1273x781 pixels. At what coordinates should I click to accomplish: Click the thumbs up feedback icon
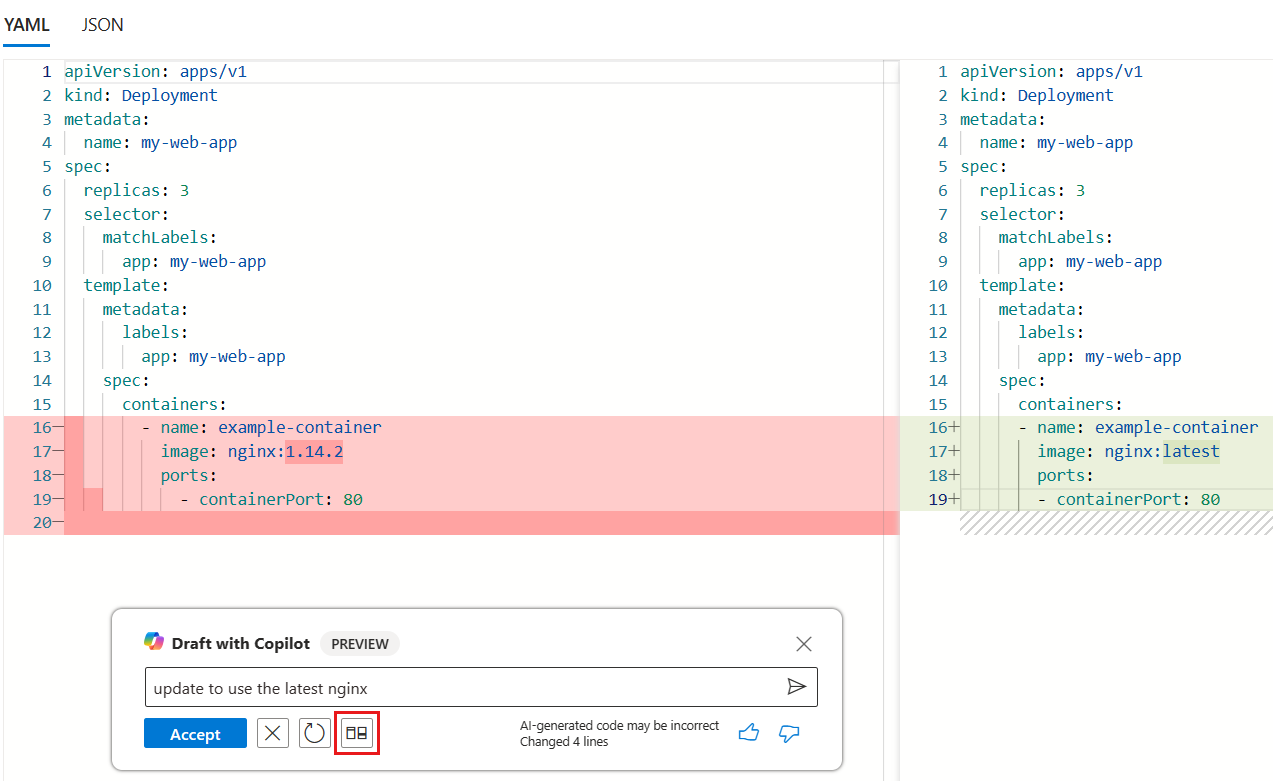coord(749,734)
